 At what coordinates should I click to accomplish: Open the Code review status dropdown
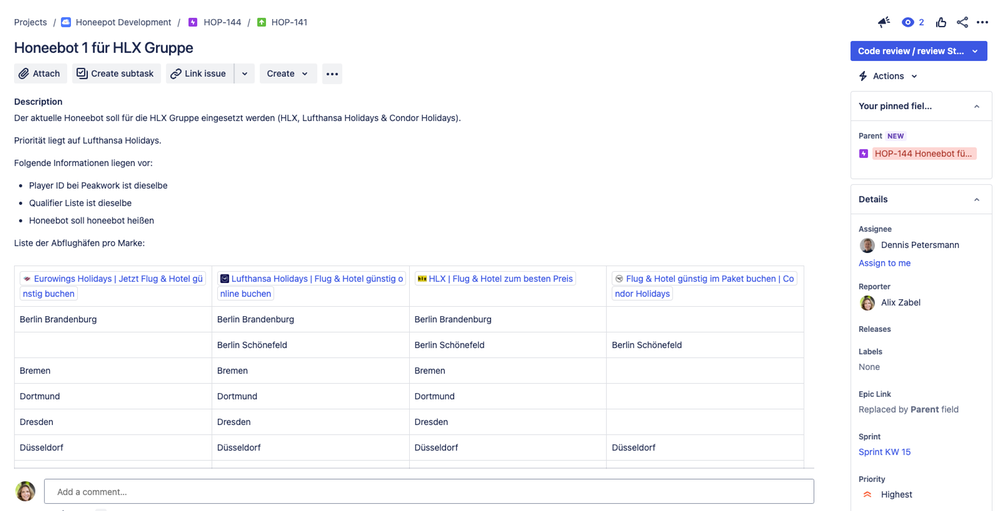[x=918, y=51]
